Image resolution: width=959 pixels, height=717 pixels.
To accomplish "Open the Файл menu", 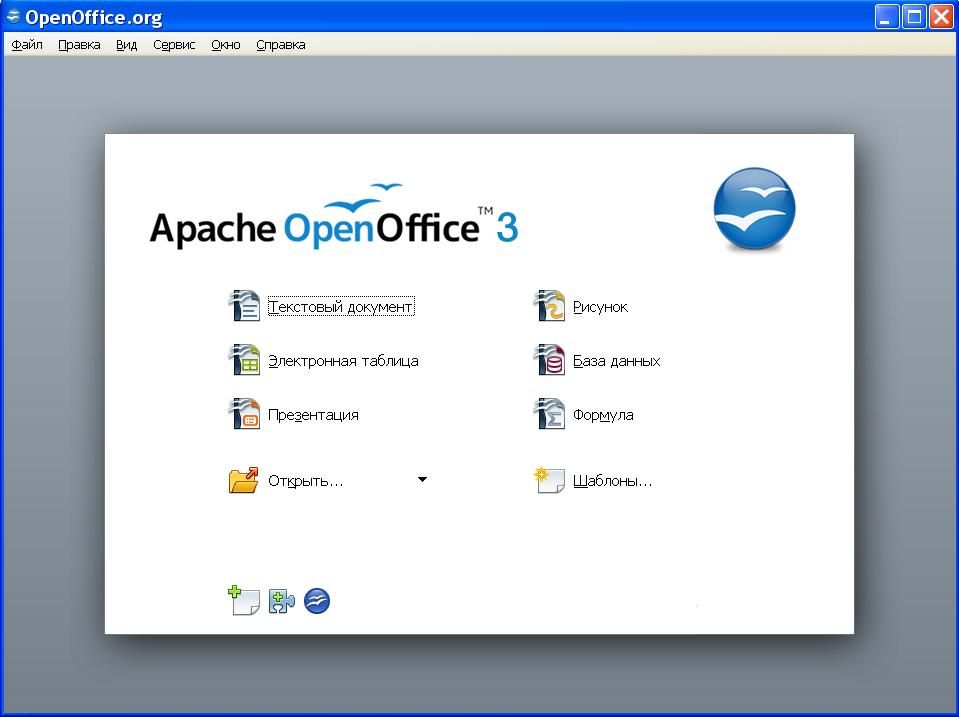I will click(27, 45).
